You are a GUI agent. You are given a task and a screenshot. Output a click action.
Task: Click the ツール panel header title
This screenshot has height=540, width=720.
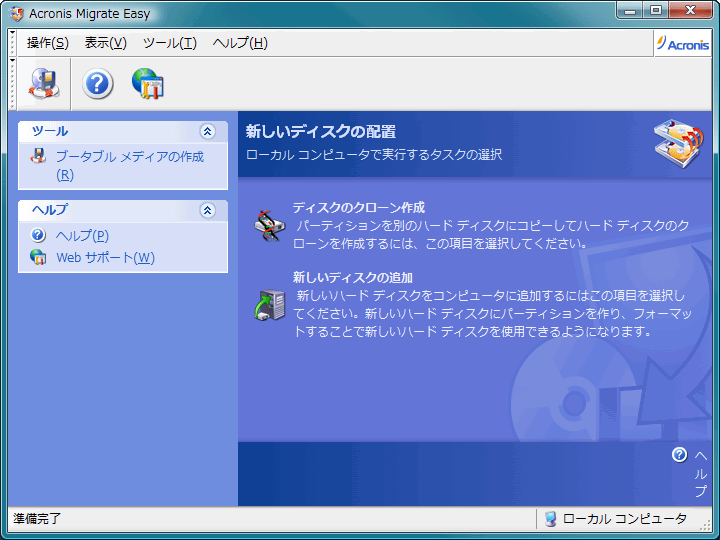pos(50,131)
